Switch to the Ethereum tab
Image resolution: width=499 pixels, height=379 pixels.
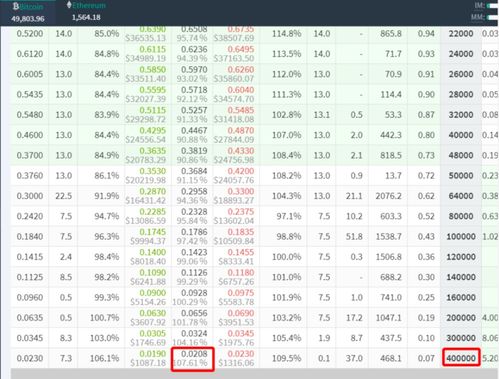pyautogui.click(x=86, y=12)
